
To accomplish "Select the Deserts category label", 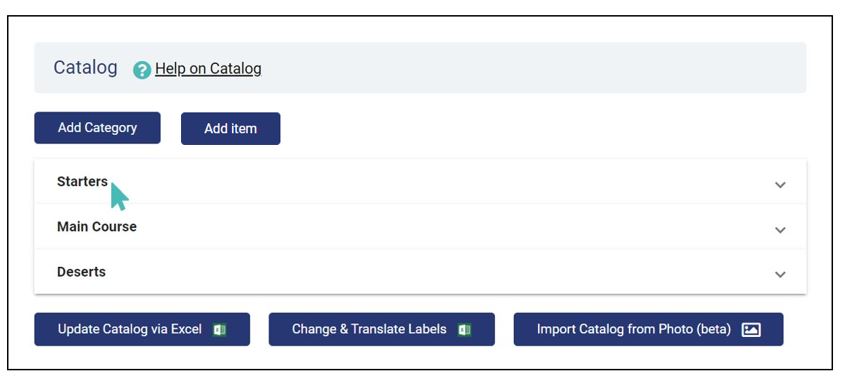I will (81, 272).
